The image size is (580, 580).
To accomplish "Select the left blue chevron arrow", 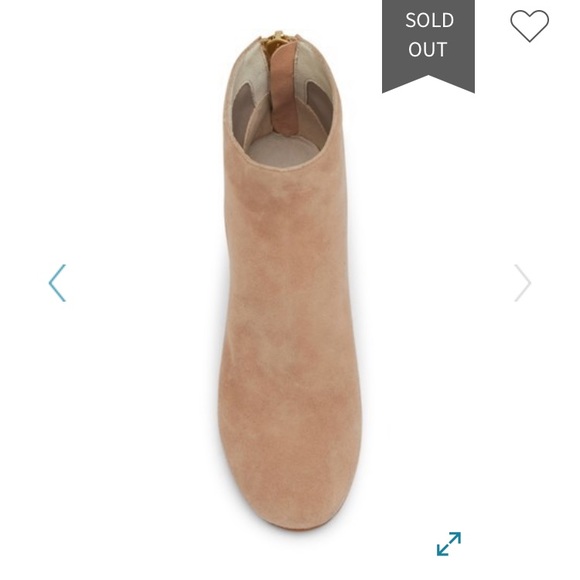I will (57, 283).
